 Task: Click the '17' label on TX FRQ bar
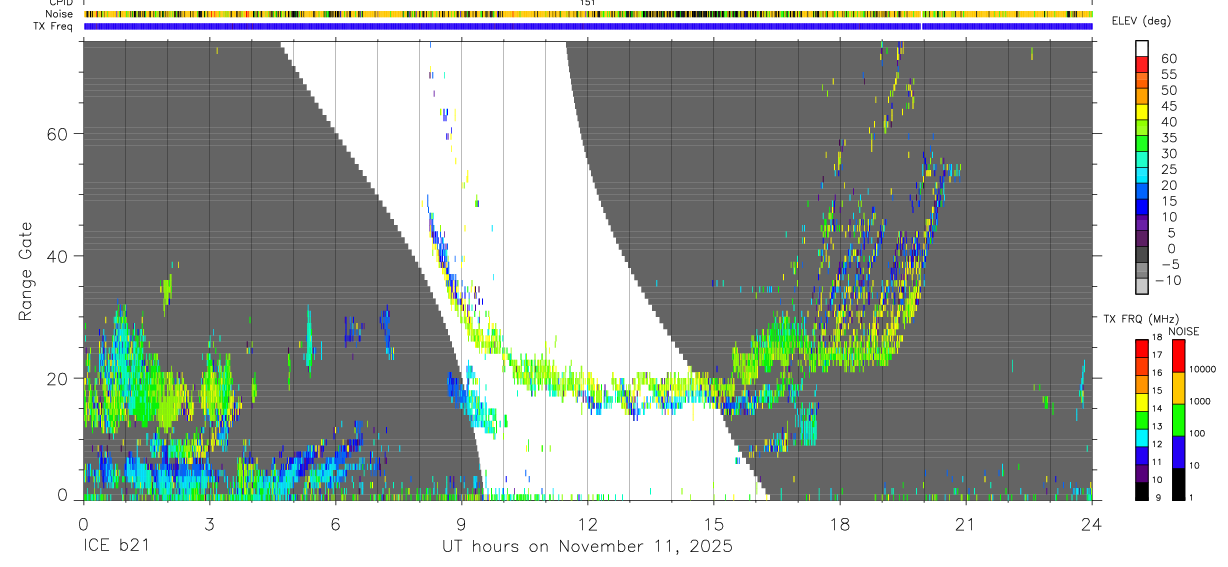[x=1157, y=355]
